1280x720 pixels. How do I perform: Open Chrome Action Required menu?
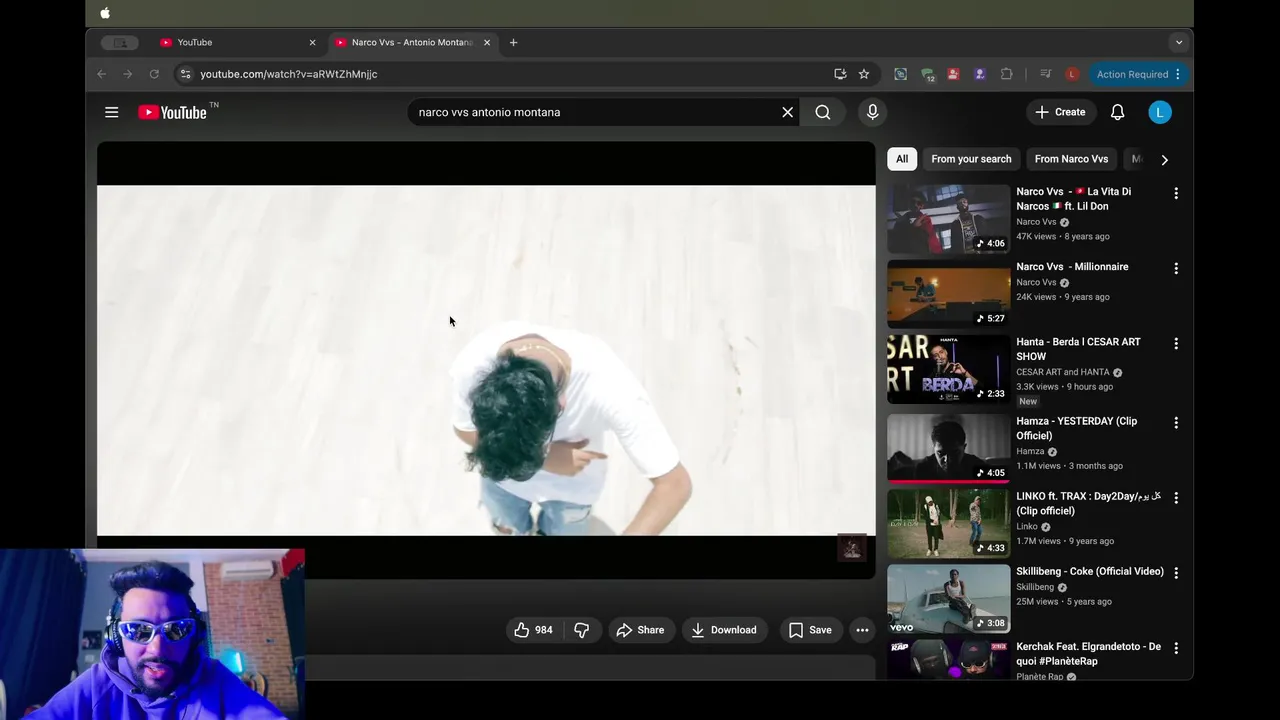point(1139,74)
